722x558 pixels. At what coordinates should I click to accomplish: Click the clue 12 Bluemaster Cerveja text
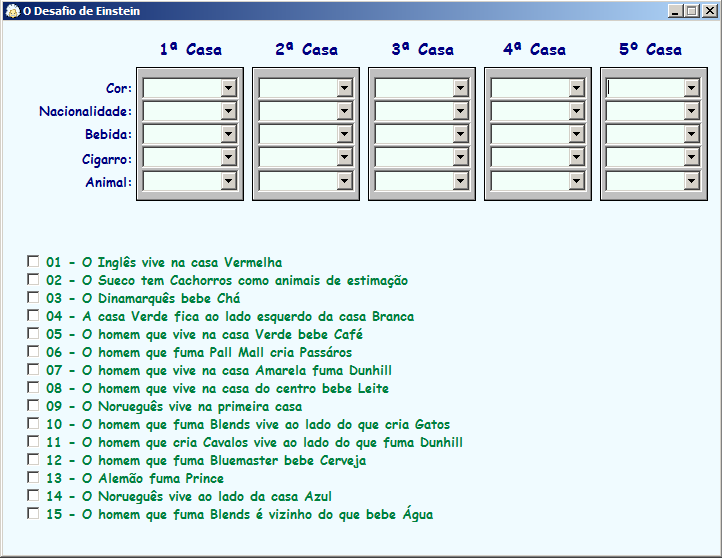point(205,460)
